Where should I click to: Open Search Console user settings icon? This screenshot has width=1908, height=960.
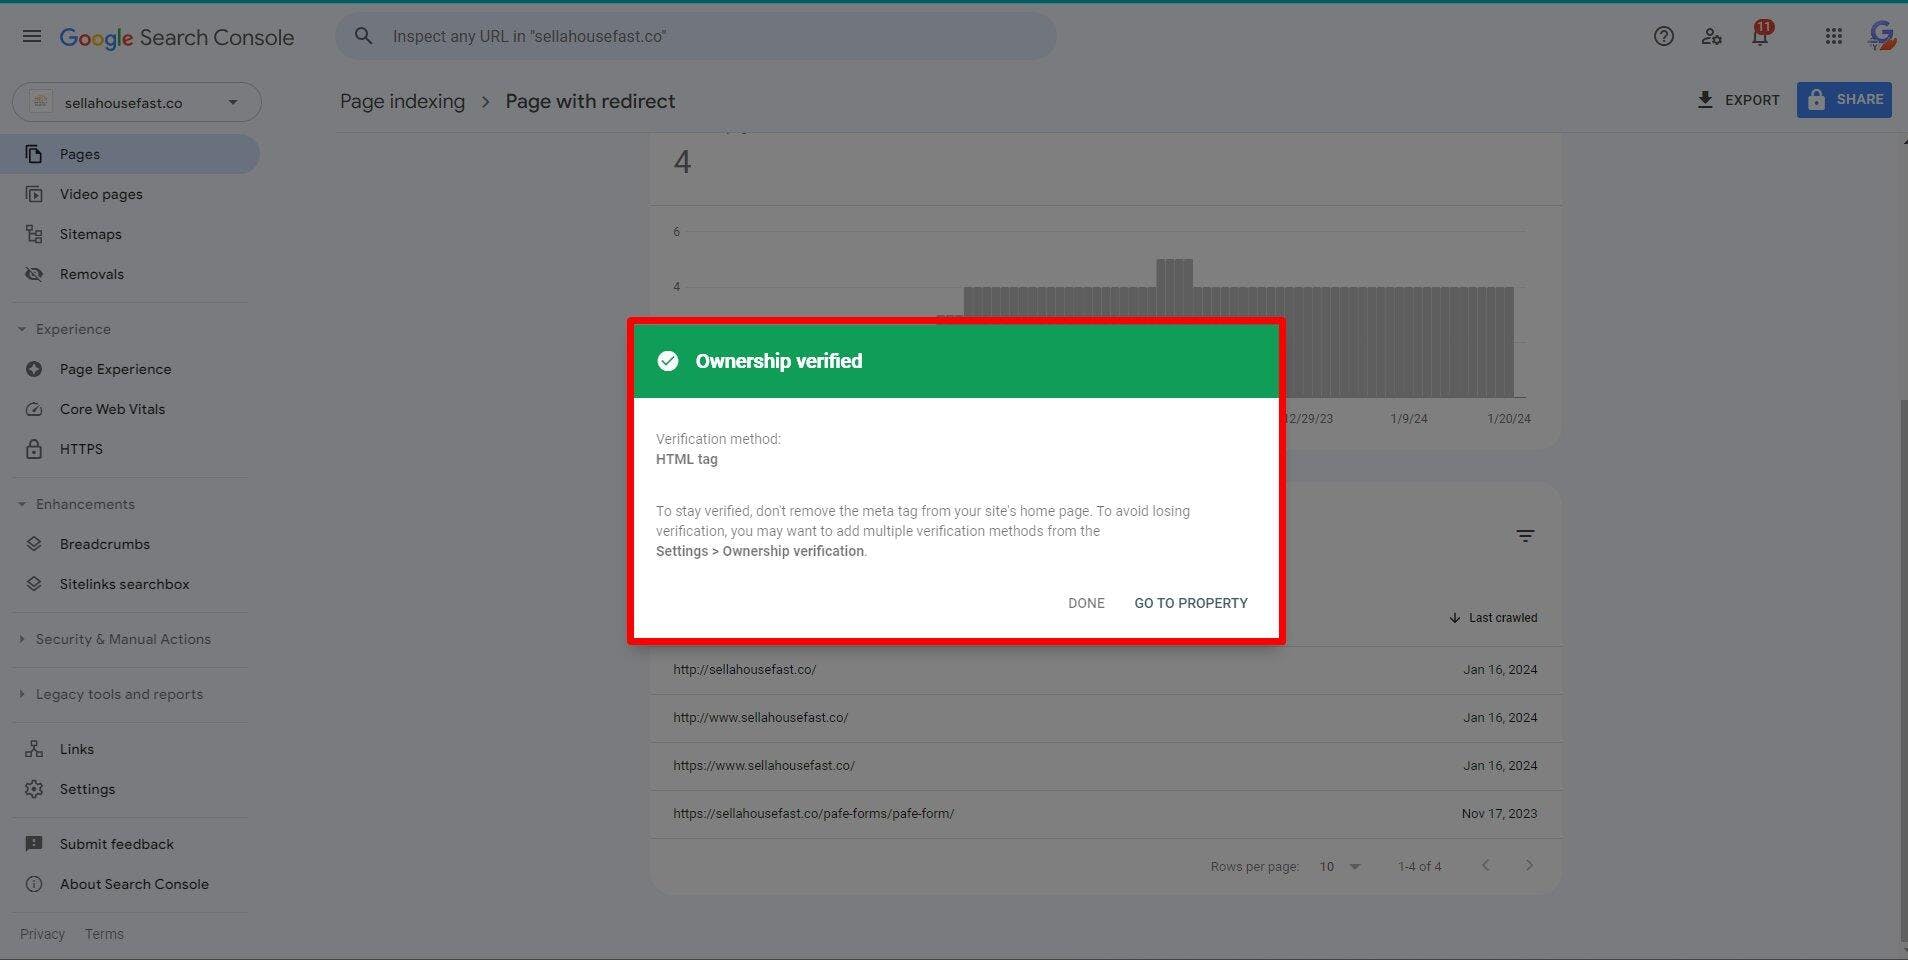(1711, 37)
